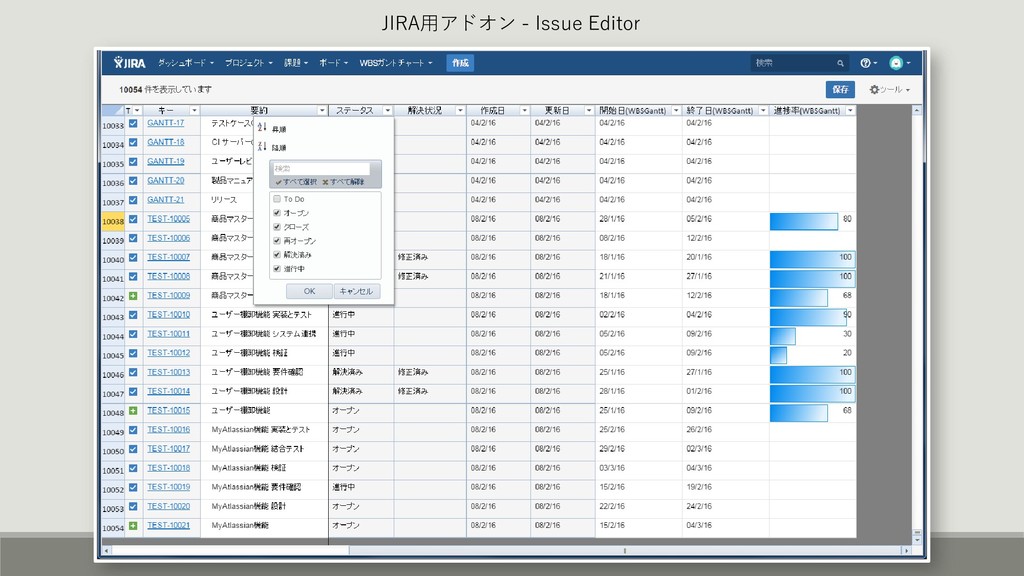
Task: Click the task type icon for TEST-10019
Action: click(x=133, y=487)
